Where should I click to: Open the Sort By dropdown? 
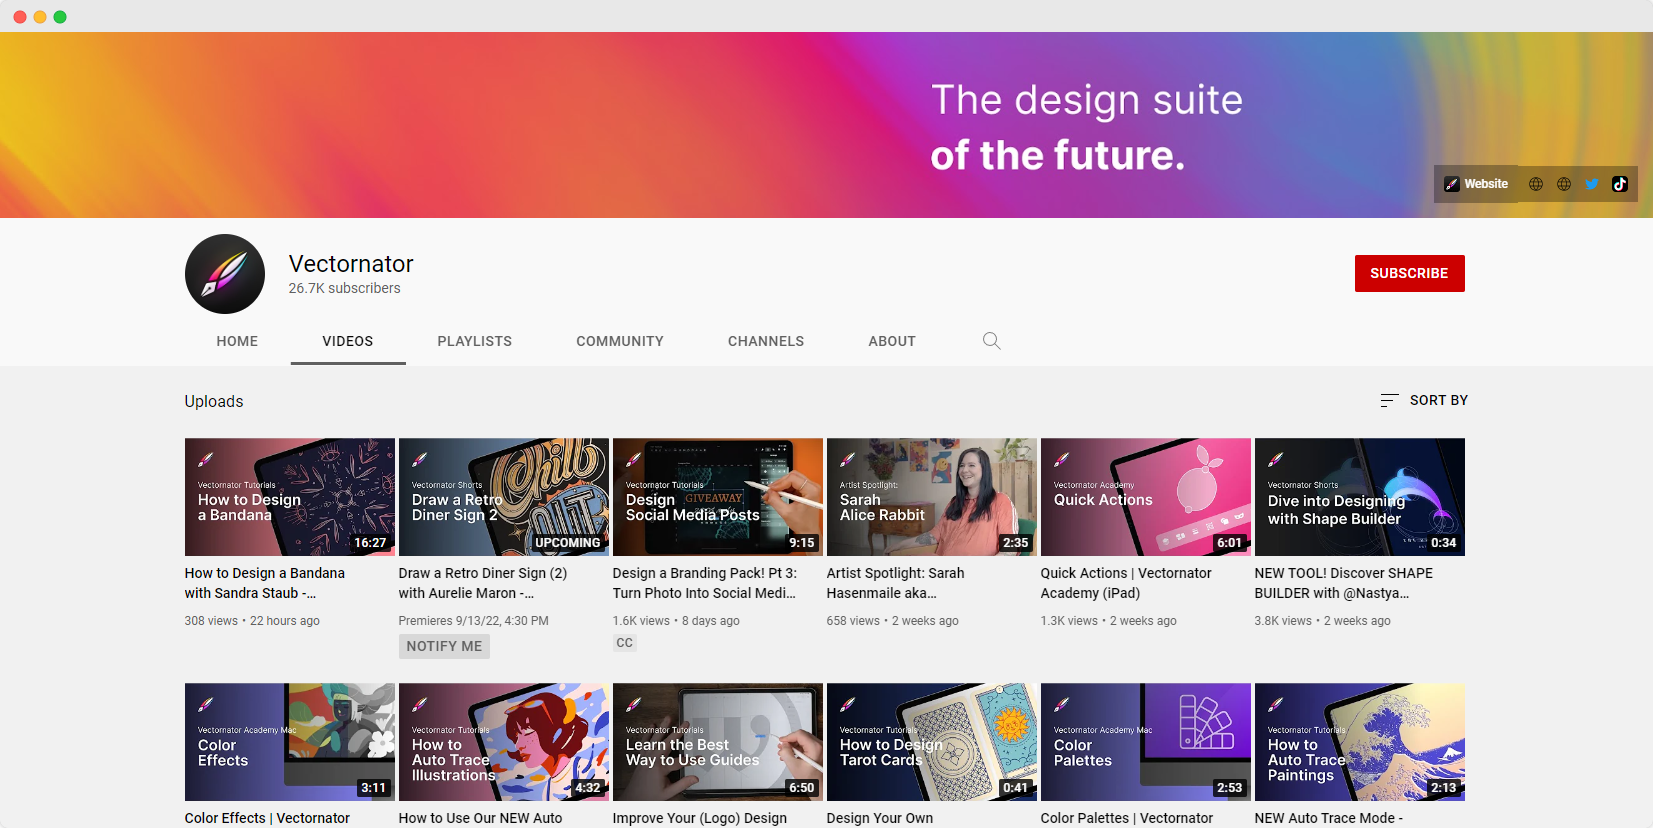[1424, 400]
